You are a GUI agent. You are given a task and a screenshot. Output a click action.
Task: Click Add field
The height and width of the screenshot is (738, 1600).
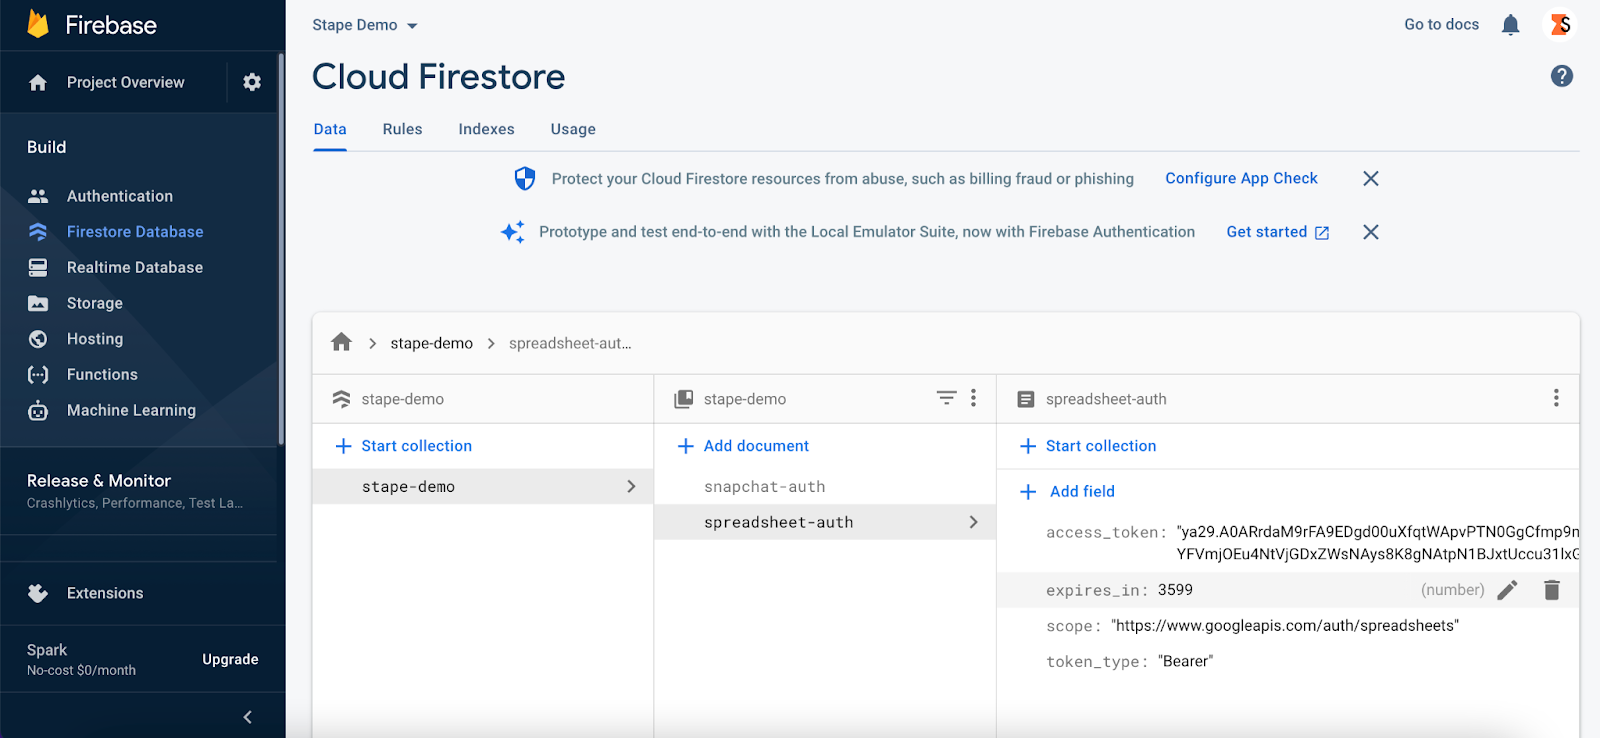tap(1067, 491)
